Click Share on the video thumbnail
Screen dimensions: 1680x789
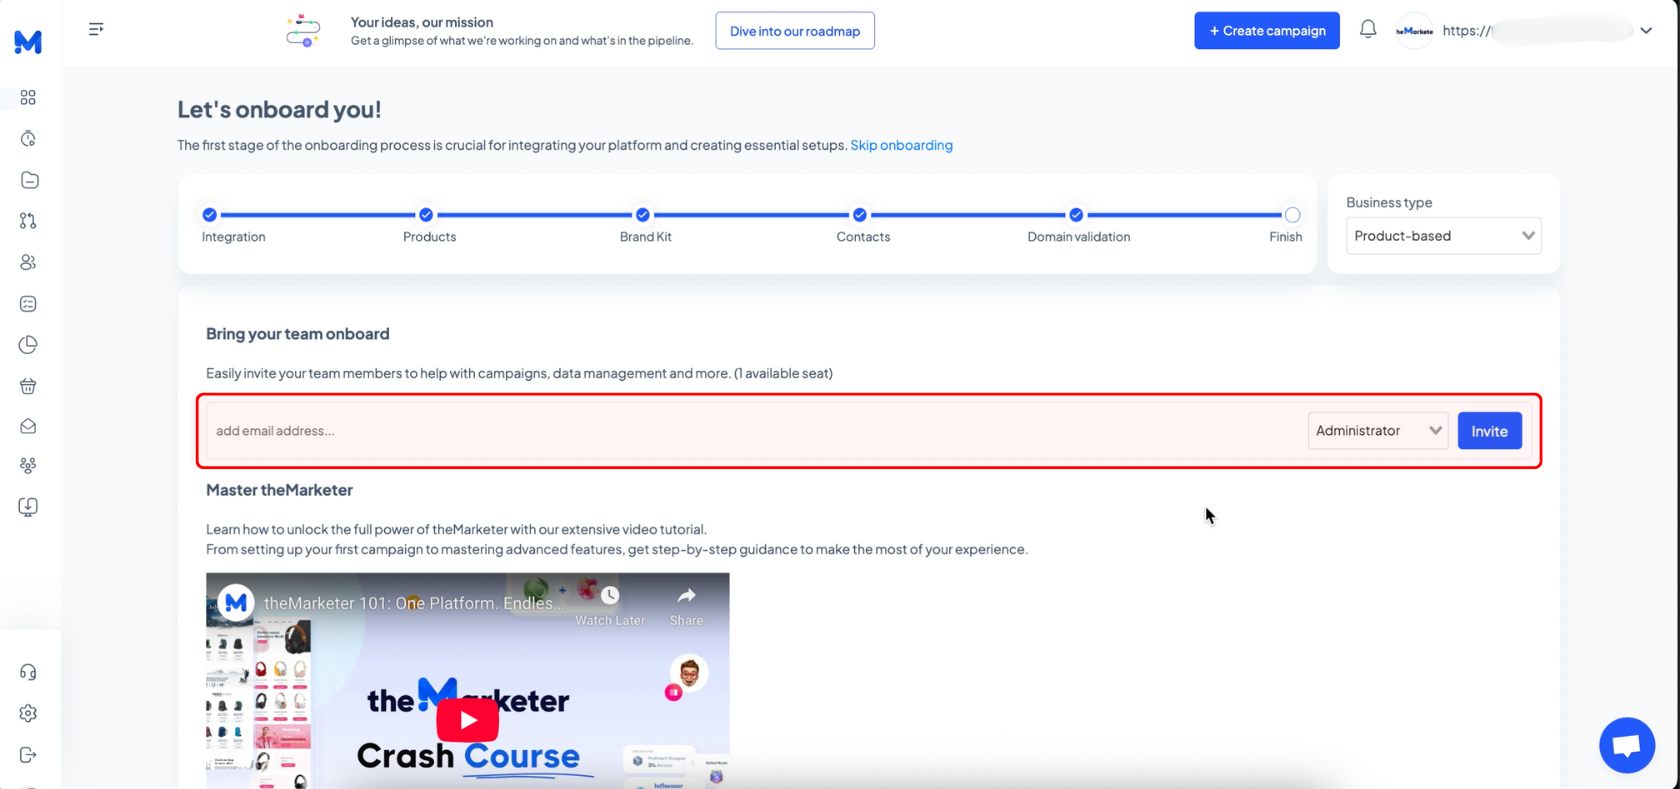tap(686, 606)
